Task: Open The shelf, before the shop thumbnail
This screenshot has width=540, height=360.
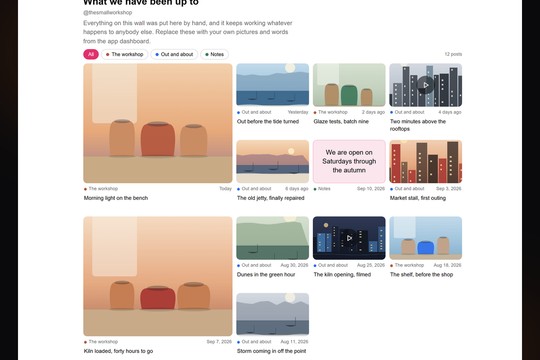Action: pos(426,238)
